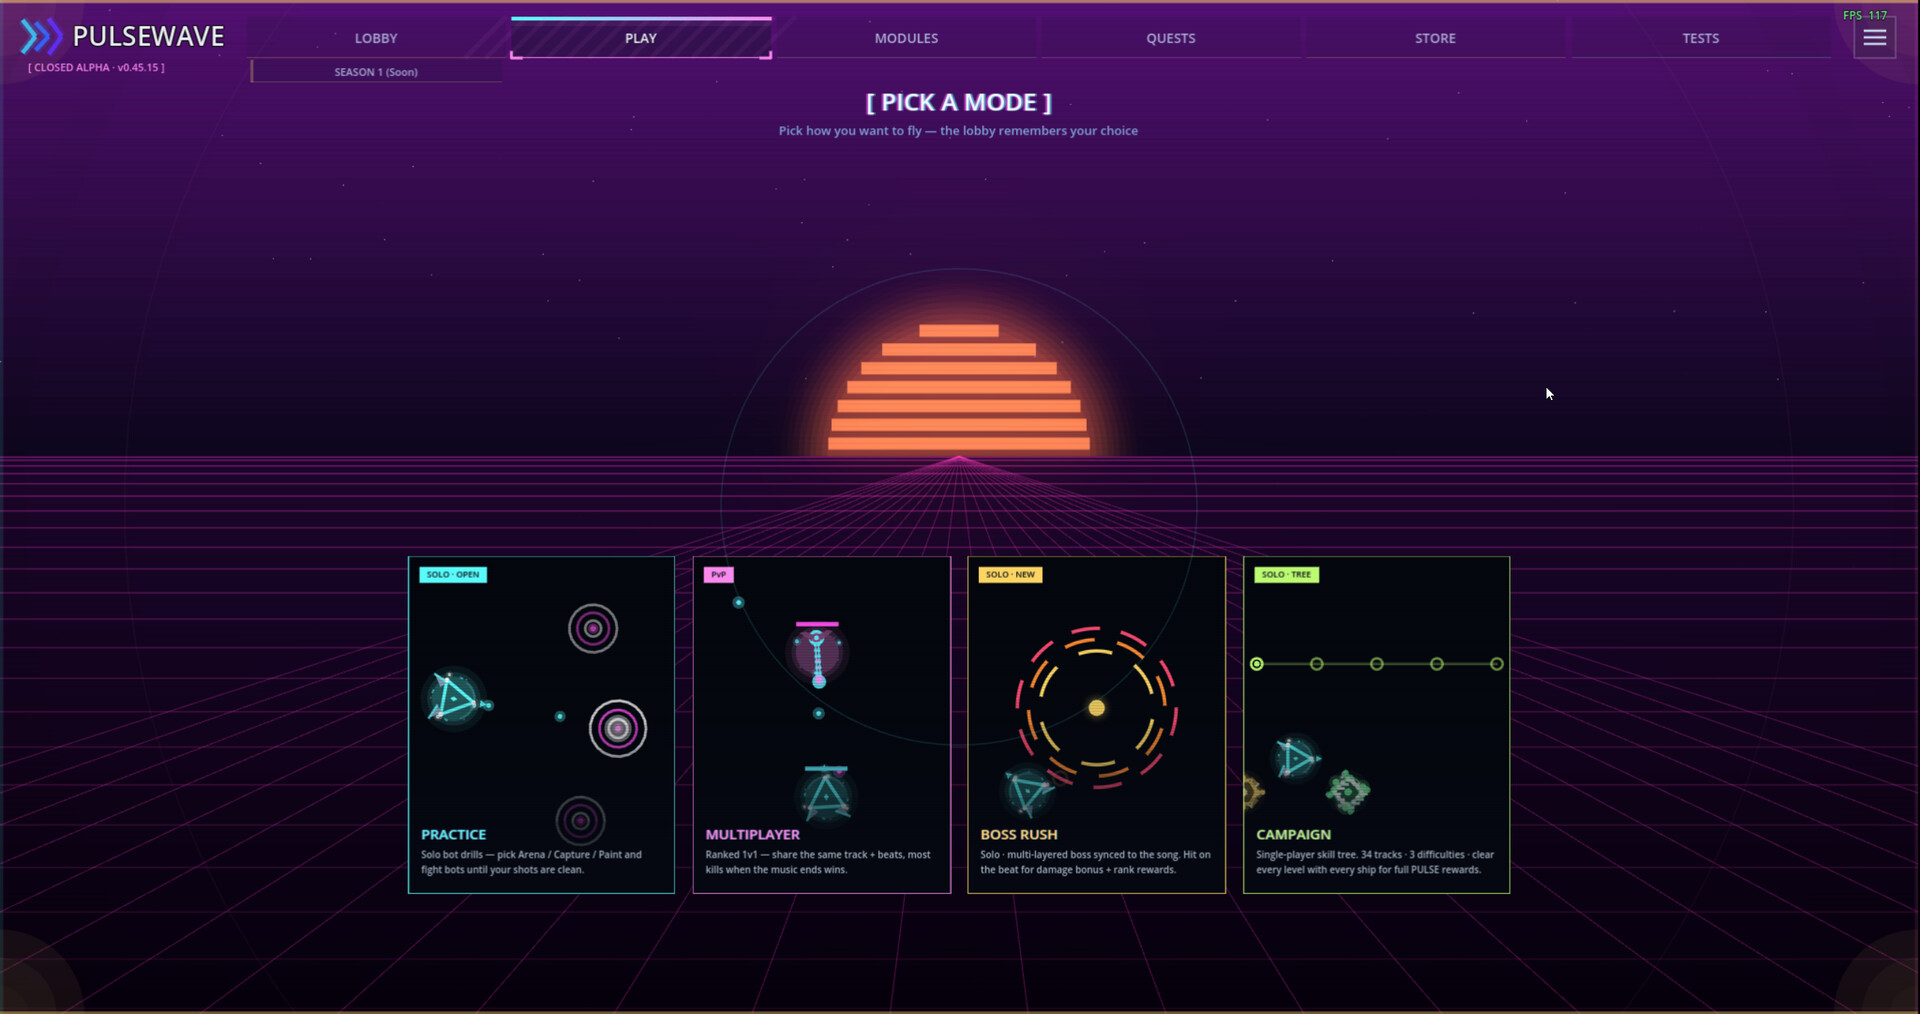Click the SOLO · TREE badge
The height and width of the screenshot is (1014, 1920).
click(1286, 575)
